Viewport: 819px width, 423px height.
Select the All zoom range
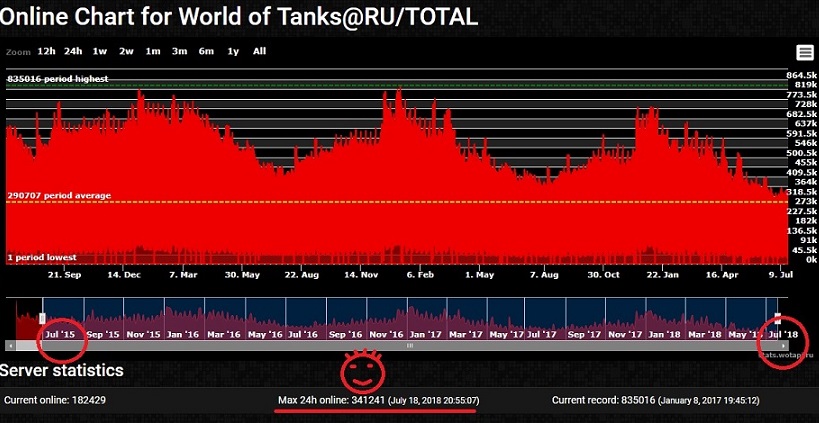pos(260,51)
